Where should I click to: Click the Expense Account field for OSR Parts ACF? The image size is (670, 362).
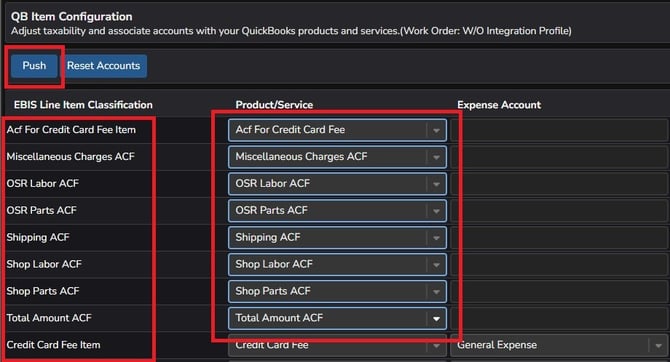[559, 211]
